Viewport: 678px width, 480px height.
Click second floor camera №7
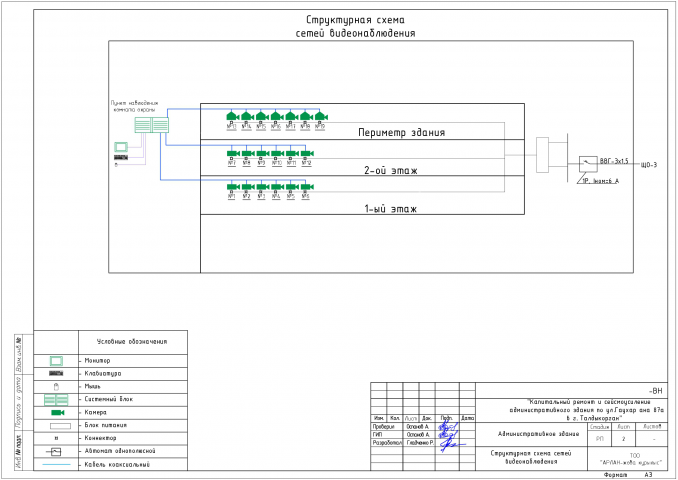[x=233, y=153]
